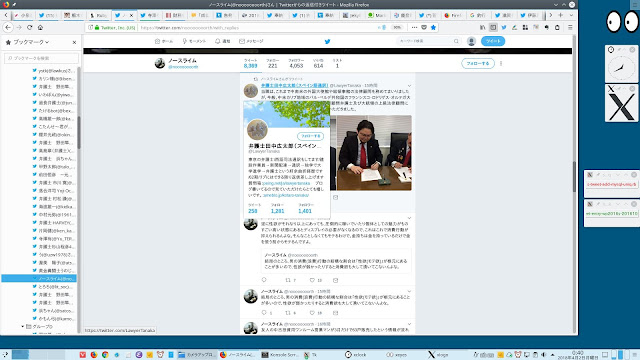The image size is (640, 360).
Task: Go back using Firefox back arrow
Action: [x=8, y=27]
